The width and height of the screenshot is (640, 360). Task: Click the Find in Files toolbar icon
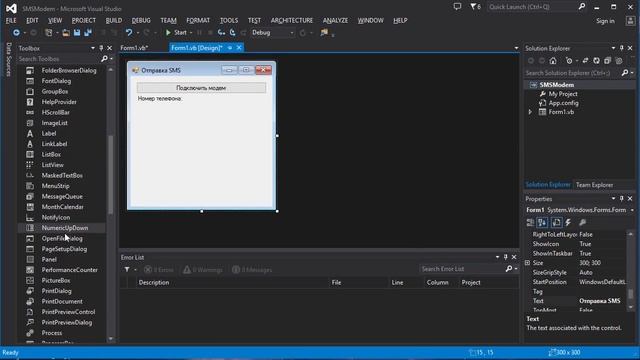324,33
